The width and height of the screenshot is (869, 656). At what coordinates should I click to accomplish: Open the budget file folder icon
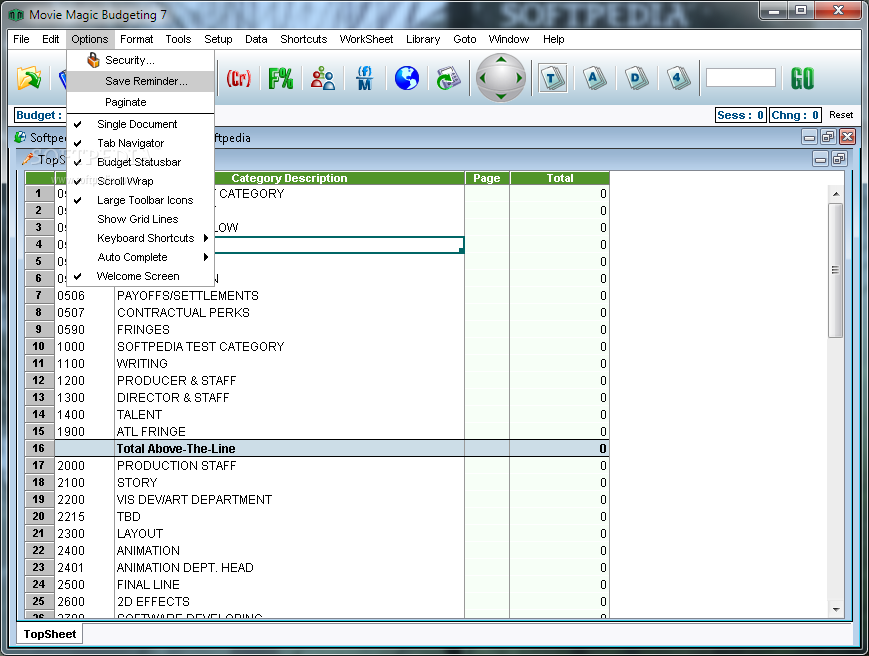[x=29, y=78]
